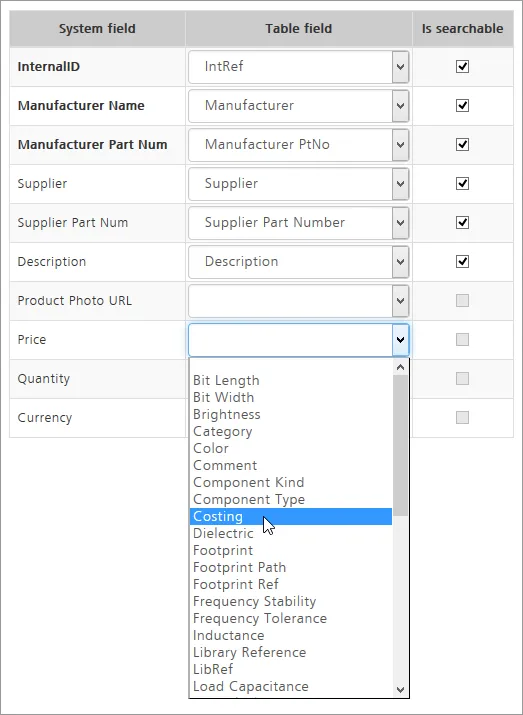
Task: Toggle Manufacturer Part Num searchable checkbox
Action: (462, 145)
